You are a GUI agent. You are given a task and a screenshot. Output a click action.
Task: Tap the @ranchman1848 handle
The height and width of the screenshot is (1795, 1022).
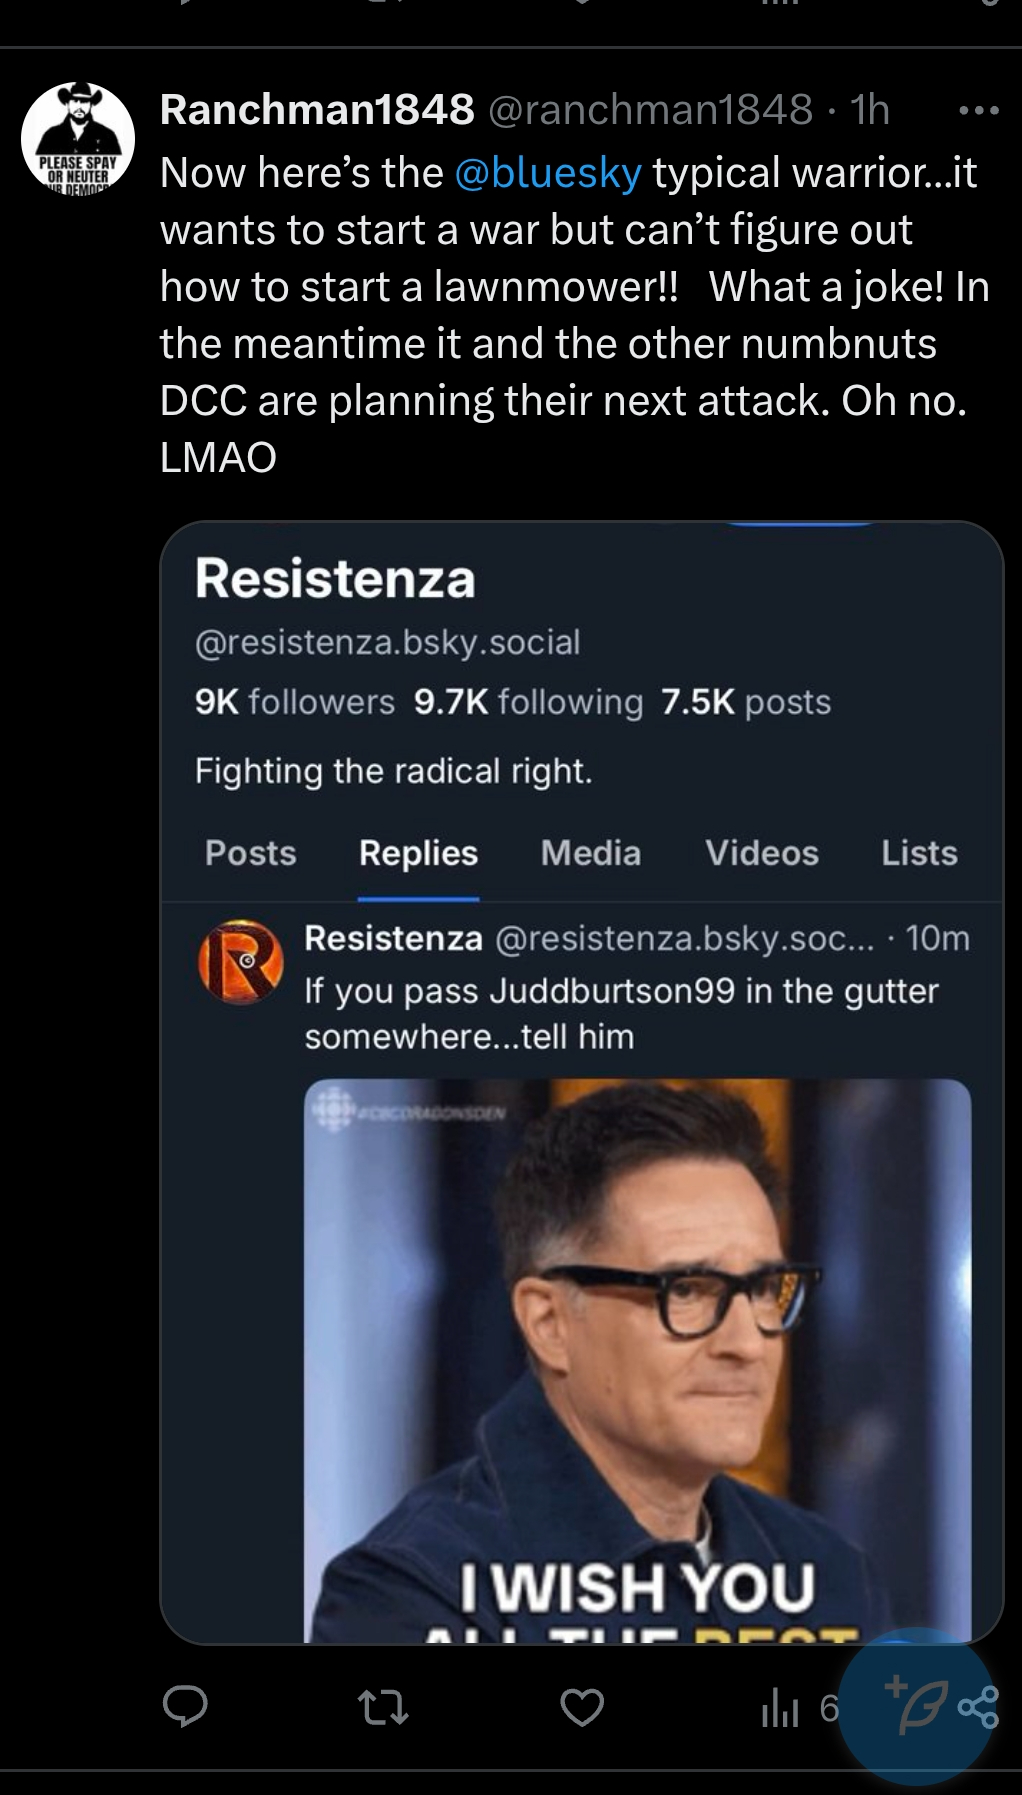click(650, 109)
